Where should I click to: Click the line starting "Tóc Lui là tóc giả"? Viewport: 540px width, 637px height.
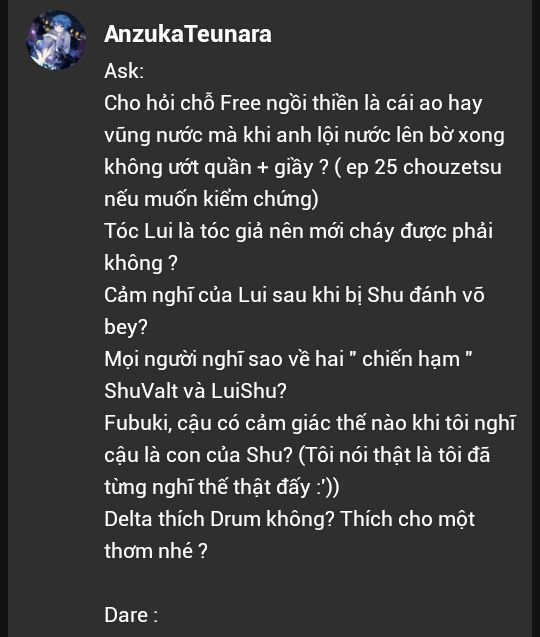click(299, 231)
